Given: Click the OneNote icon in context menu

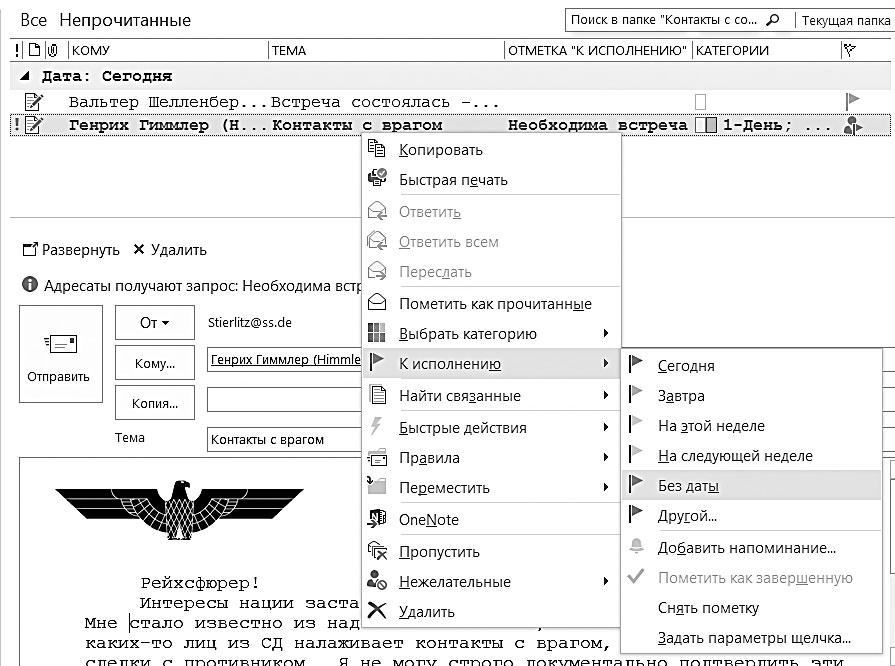Looking at the screenshot, I should point(377,519).
